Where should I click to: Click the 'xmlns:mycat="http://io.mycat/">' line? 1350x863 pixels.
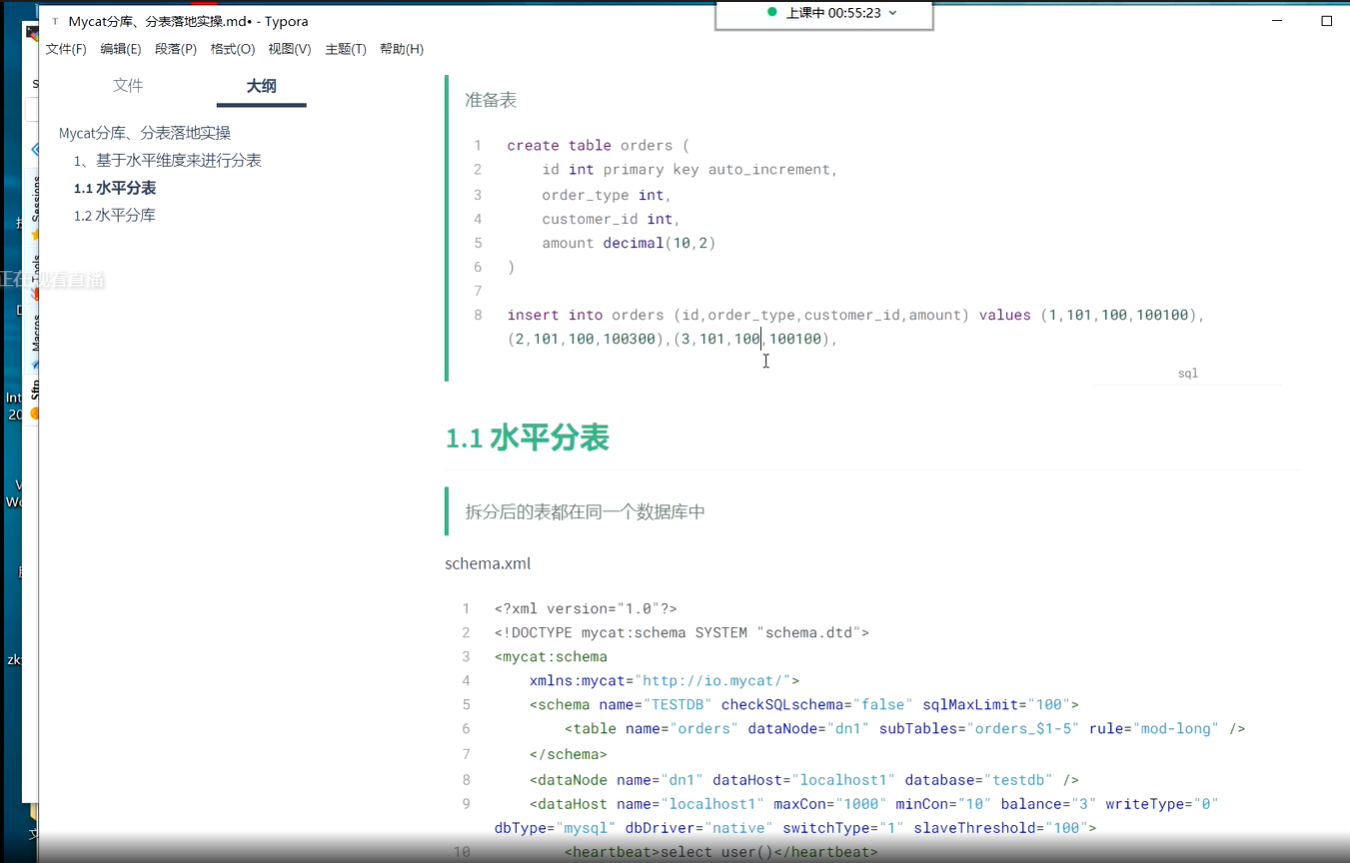664,681
